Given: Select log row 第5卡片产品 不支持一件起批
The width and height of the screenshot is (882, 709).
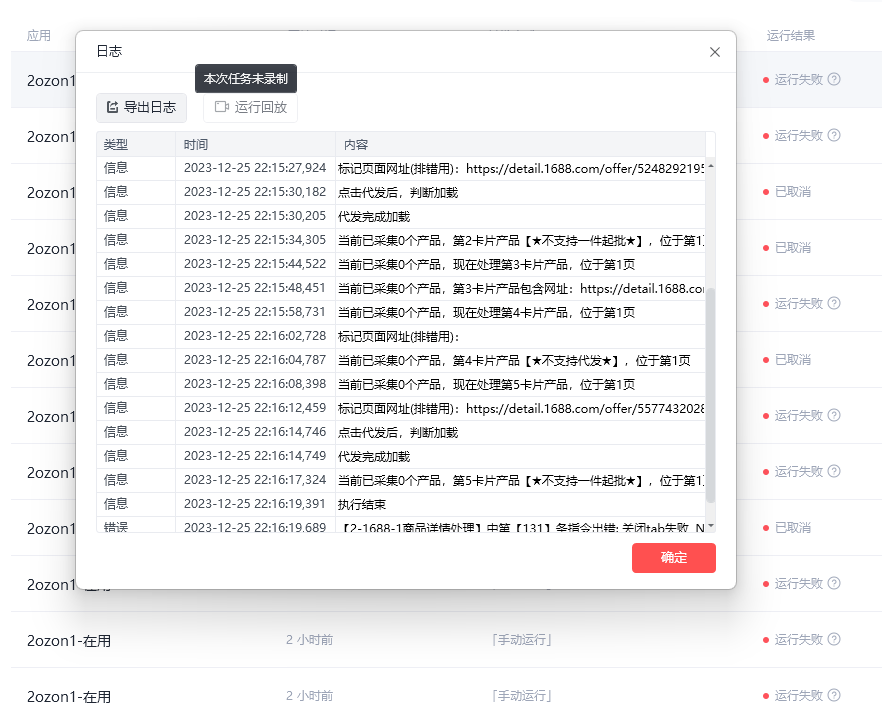Looking at the screenshot, I should coord(401,481).
